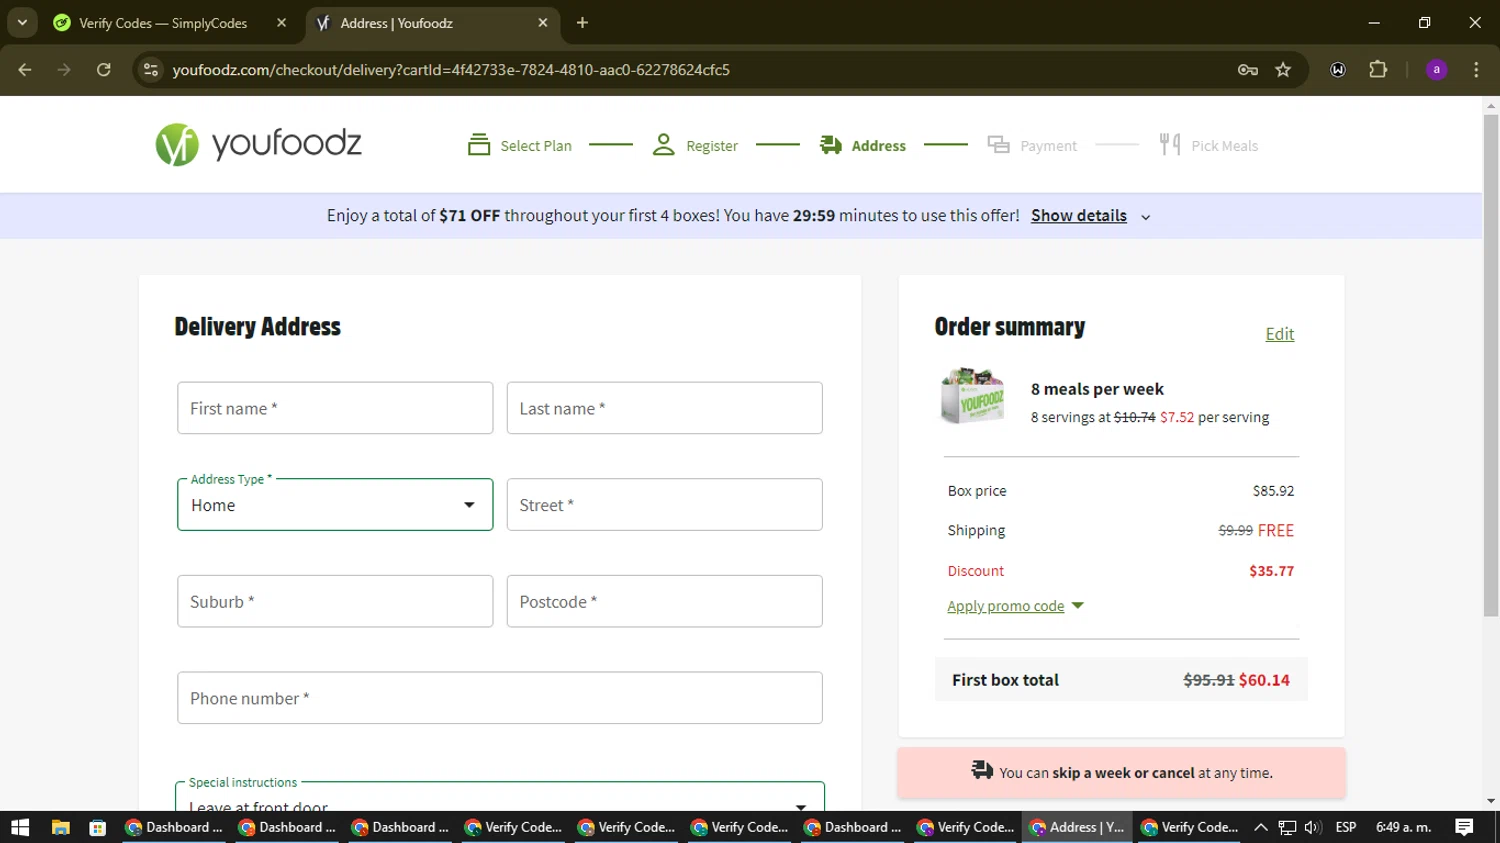Select the Address | Youfoodz tab
Image resolution: width=1500 pixels, height=843 pixels.
[x=432, y=23]
